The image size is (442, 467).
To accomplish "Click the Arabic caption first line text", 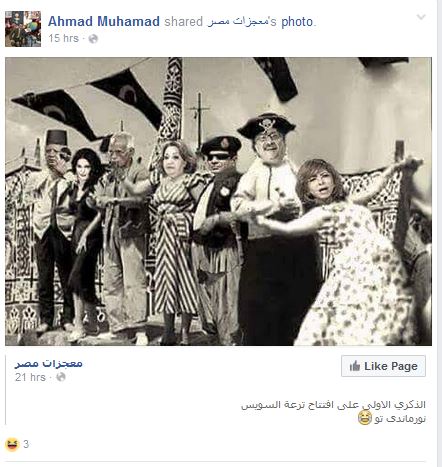I will (x=333, y=405).
